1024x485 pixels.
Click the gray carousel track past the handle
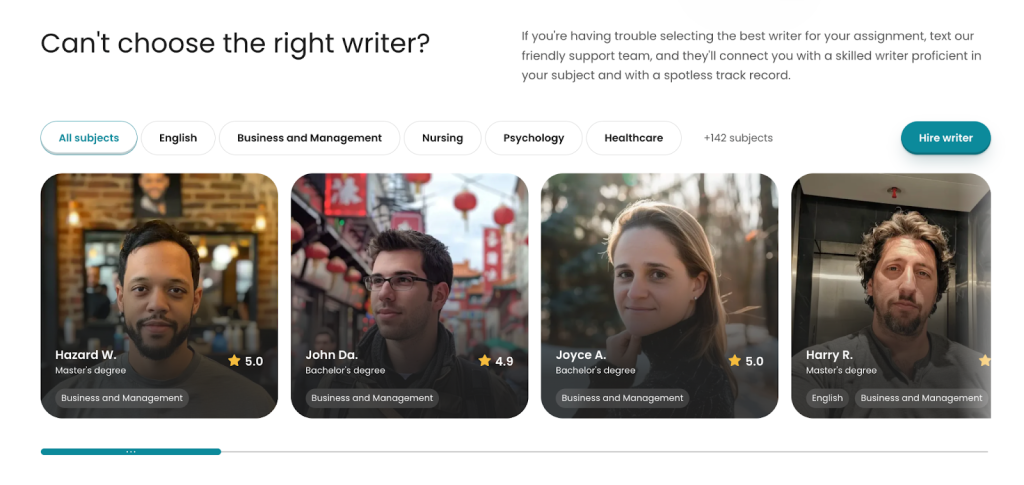tap(604, 451)
